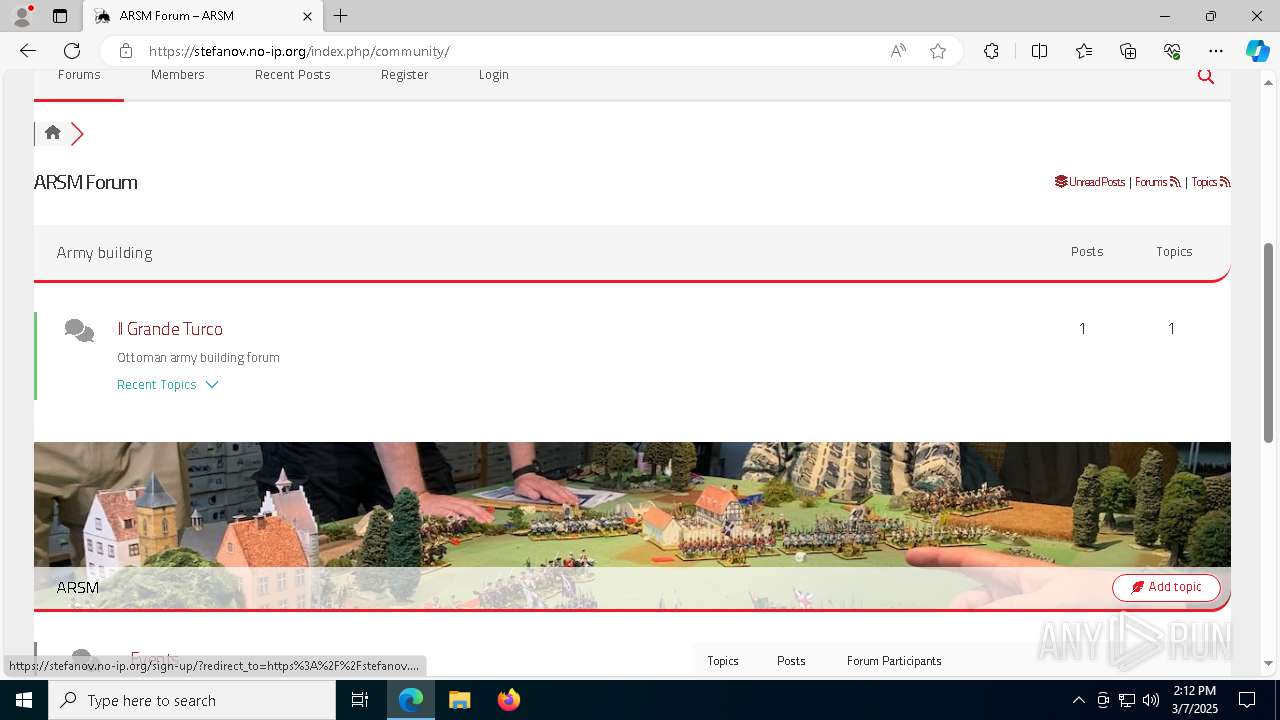Open a new browser tab
Image resolution: width=1280 pixels, height=720 pixels.
click(x=341, y=16)
